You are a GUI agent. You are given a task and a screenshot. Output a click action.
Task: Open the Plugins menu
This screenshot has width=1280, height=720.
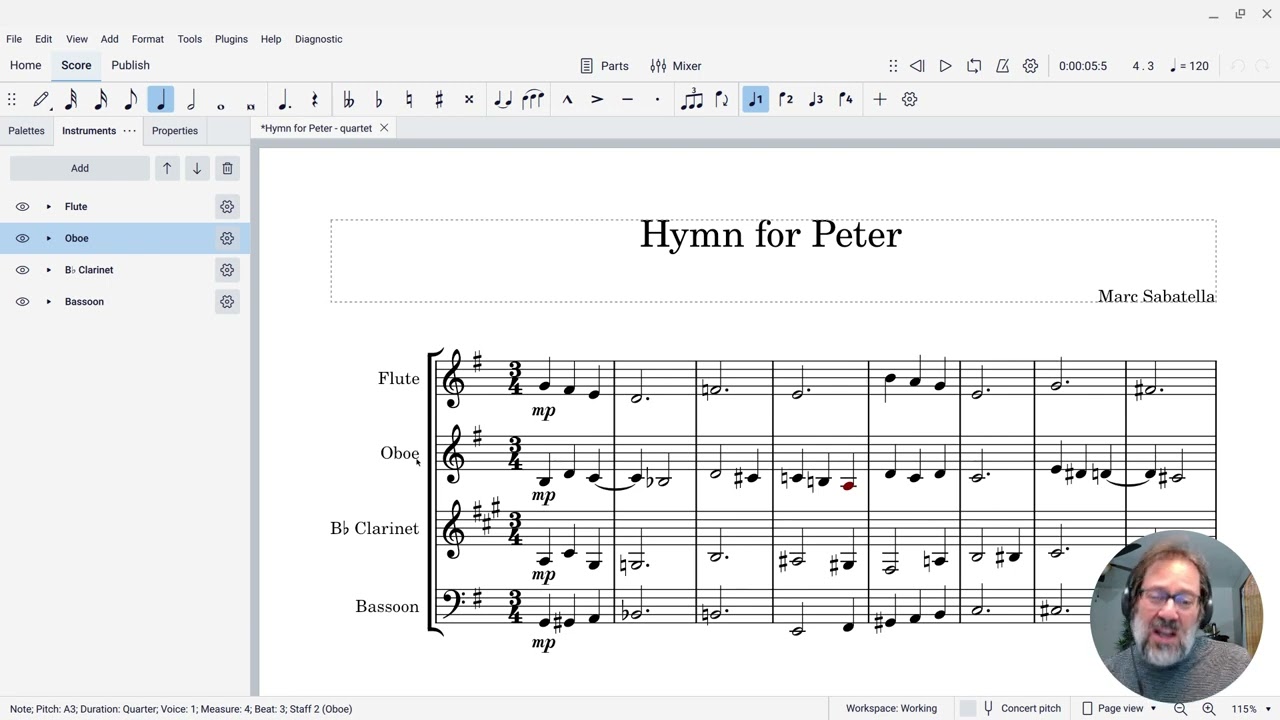coord(231,39)
